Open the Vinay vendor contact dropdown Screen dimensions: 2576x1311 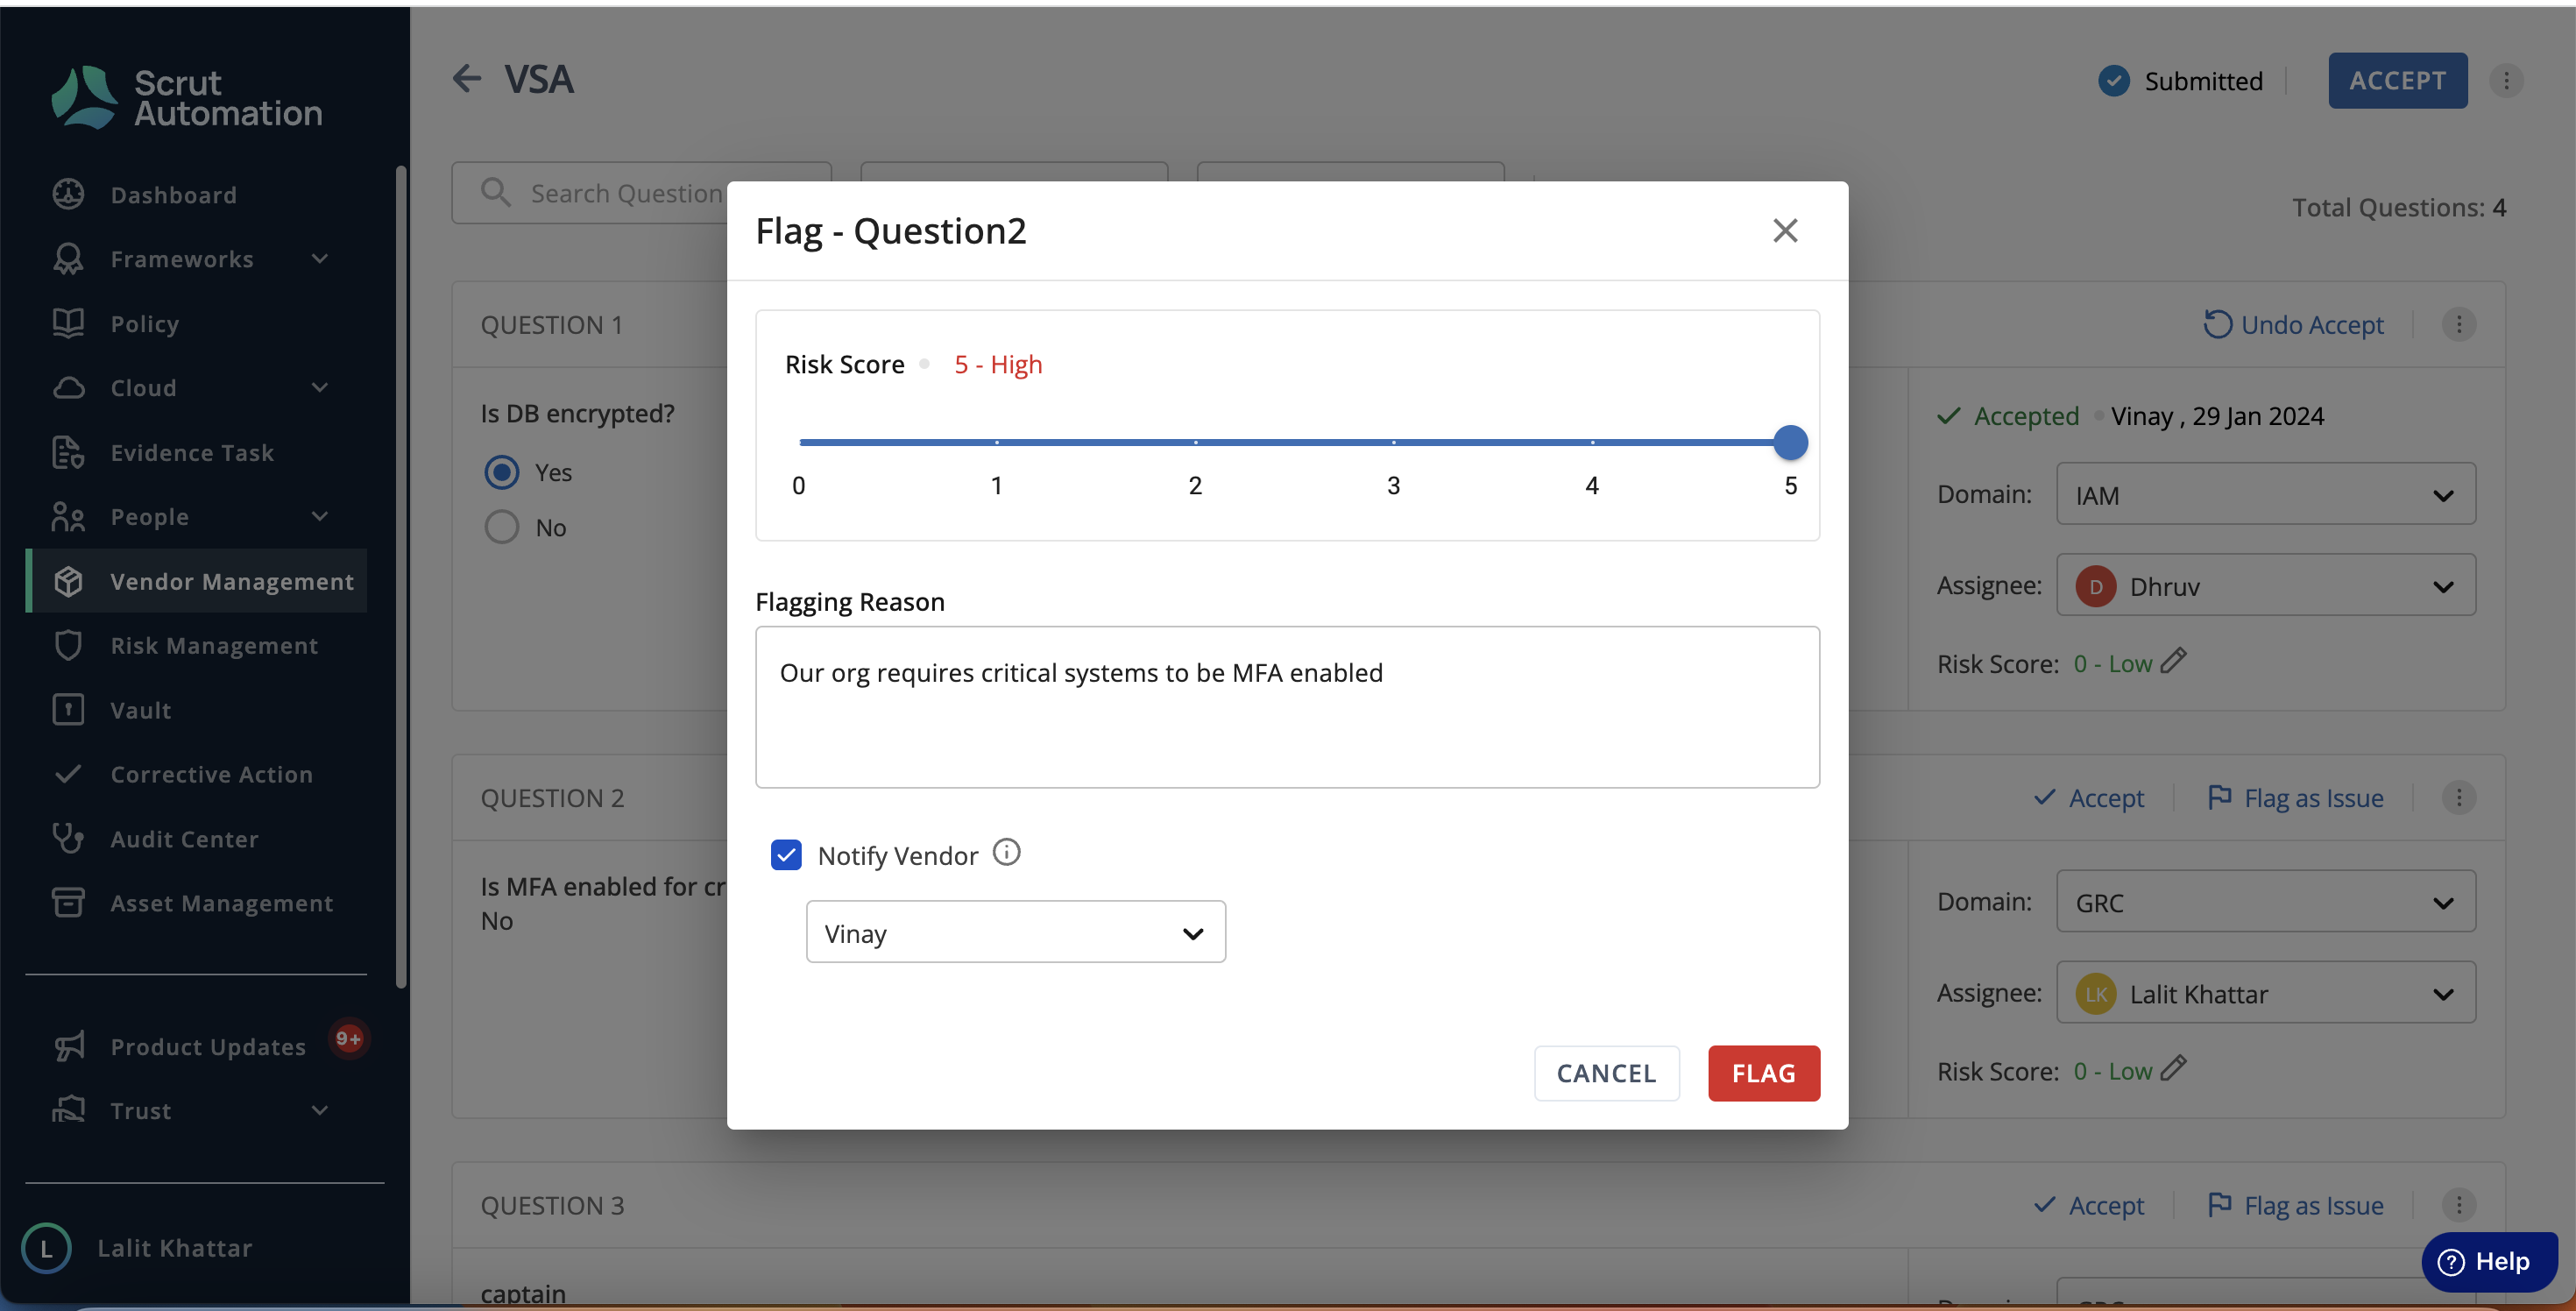(1016, 932)
